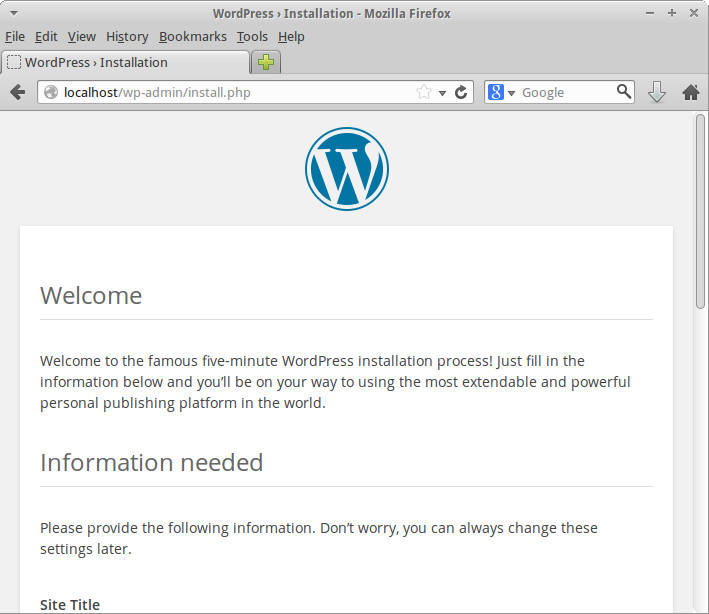Click the Information needed heading
The height and width of the screenshot is (614, 709).
point(151,463)
